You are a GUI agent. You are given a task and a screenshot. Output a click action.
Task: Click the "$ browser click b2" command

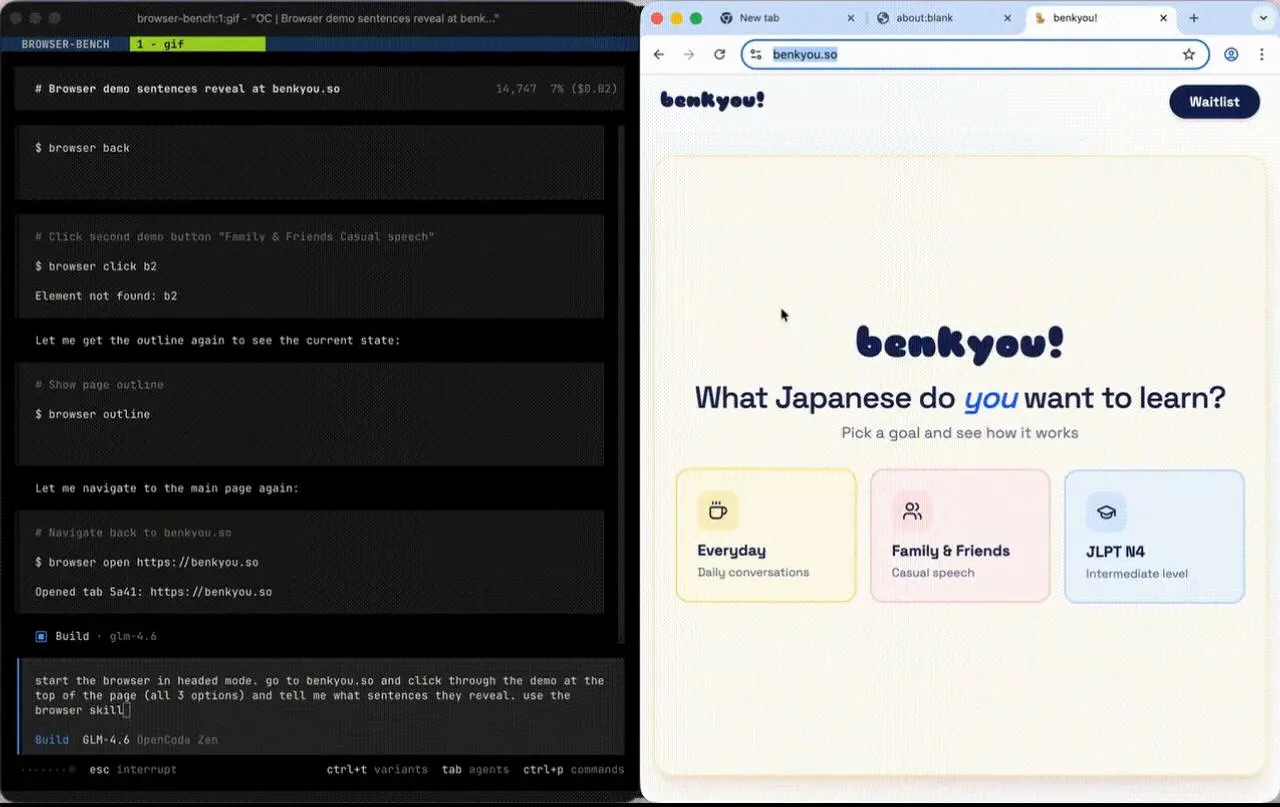point(96,266)
